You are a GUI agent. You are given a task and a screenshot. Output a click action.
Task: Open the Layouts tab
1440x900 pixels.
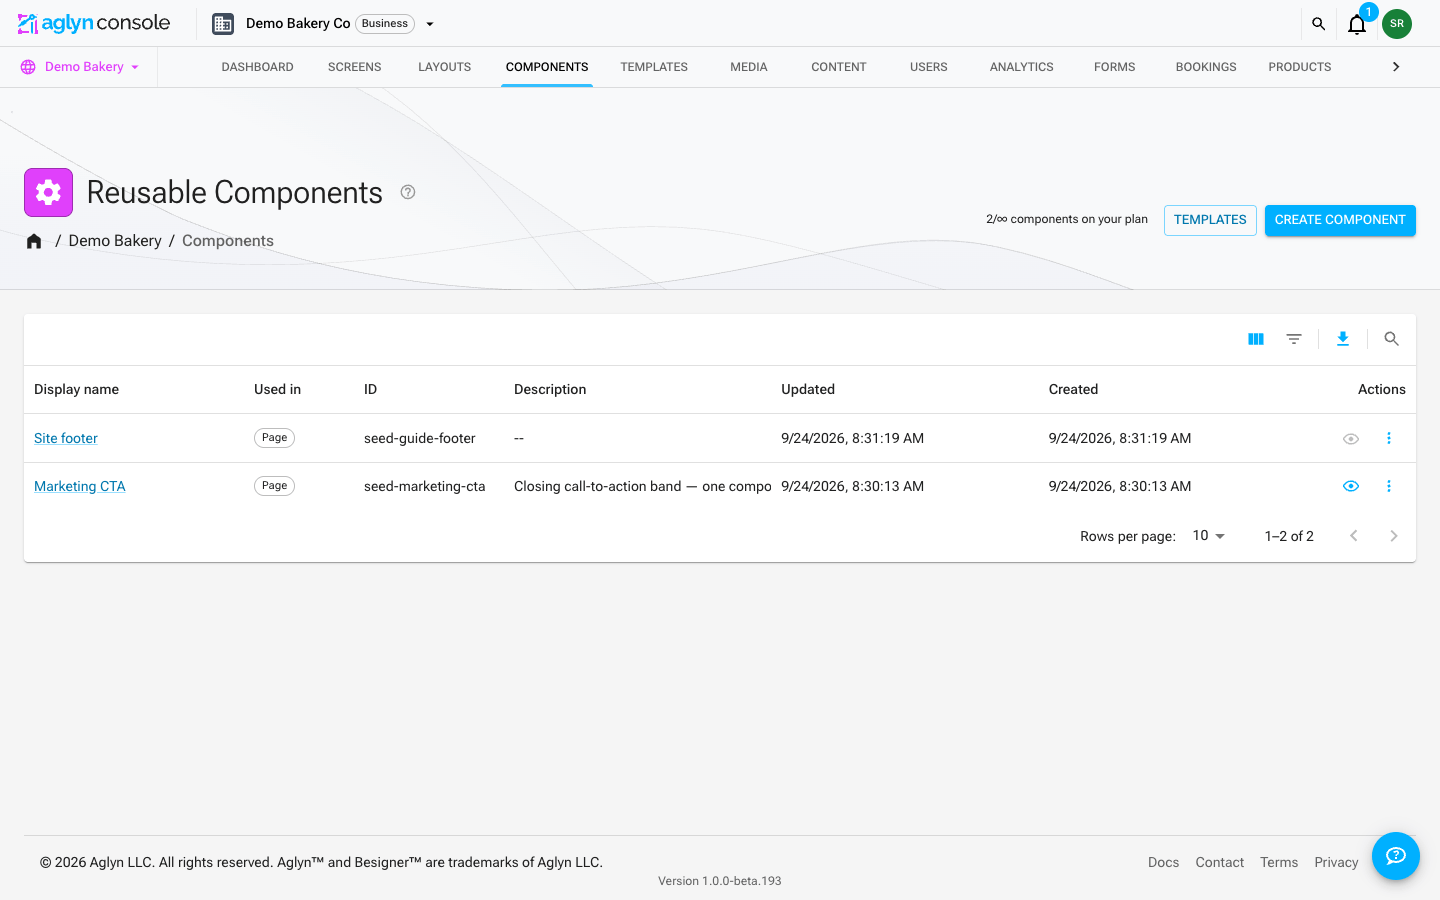pyautogui.click(x=445, y=67)
